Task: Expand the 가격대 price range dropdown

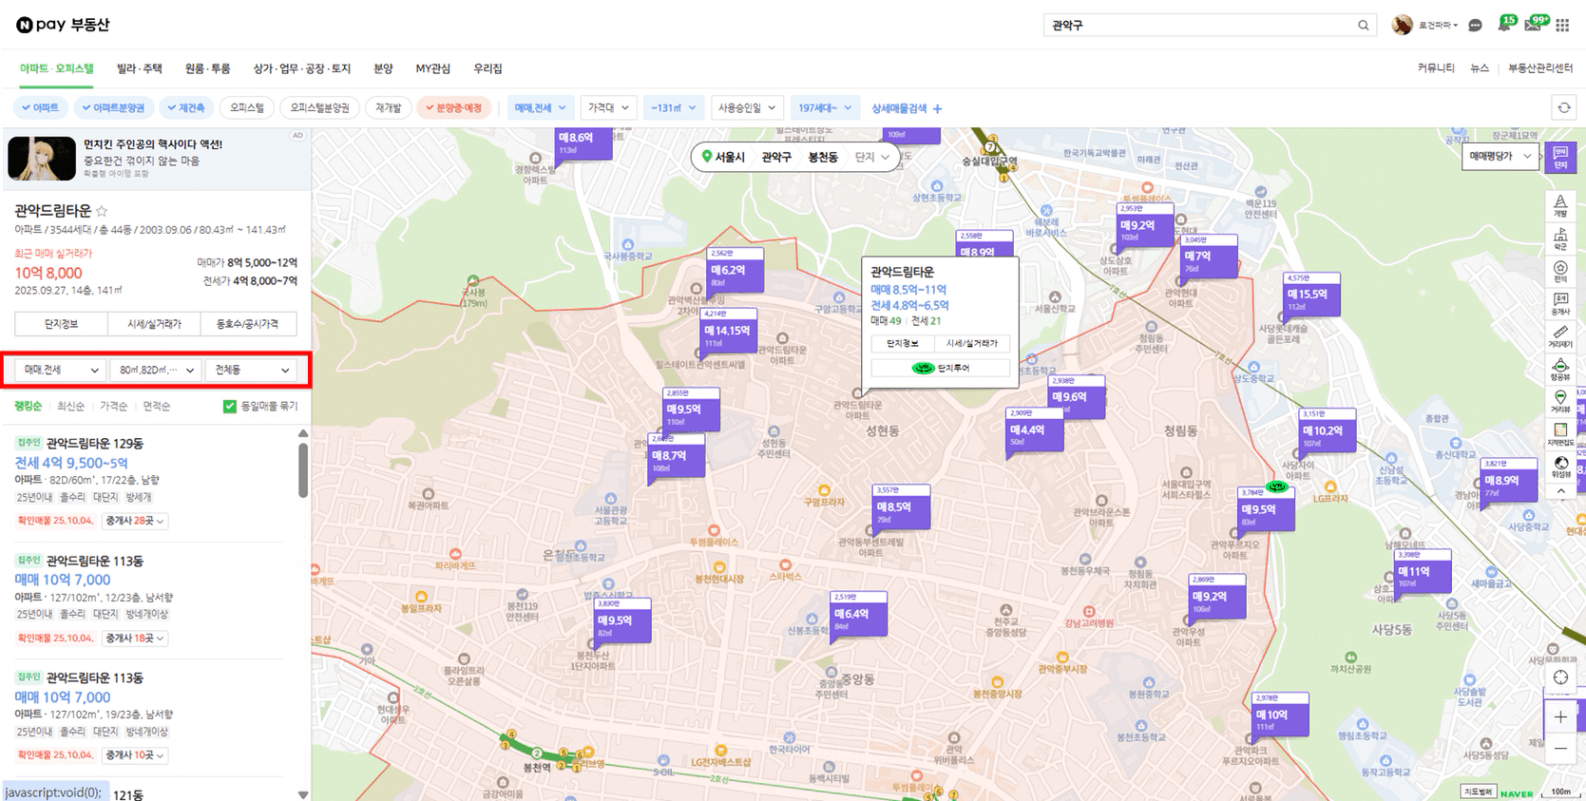Action: click(608, 108)
